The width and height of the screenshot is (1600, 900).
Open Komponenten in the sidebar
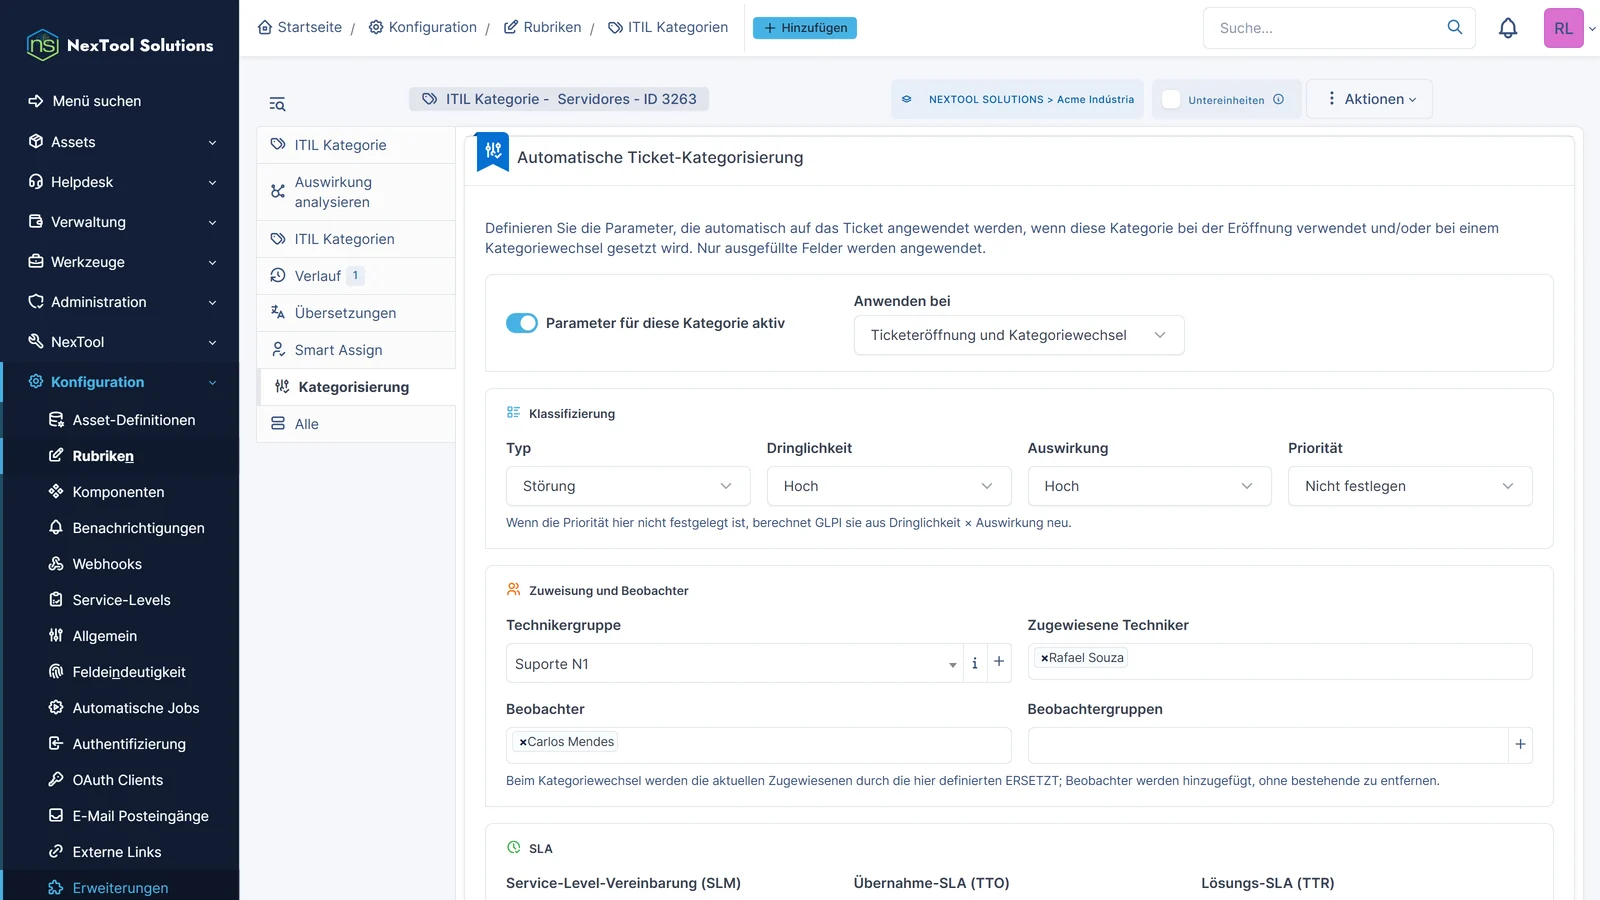[x=118, y=492]
